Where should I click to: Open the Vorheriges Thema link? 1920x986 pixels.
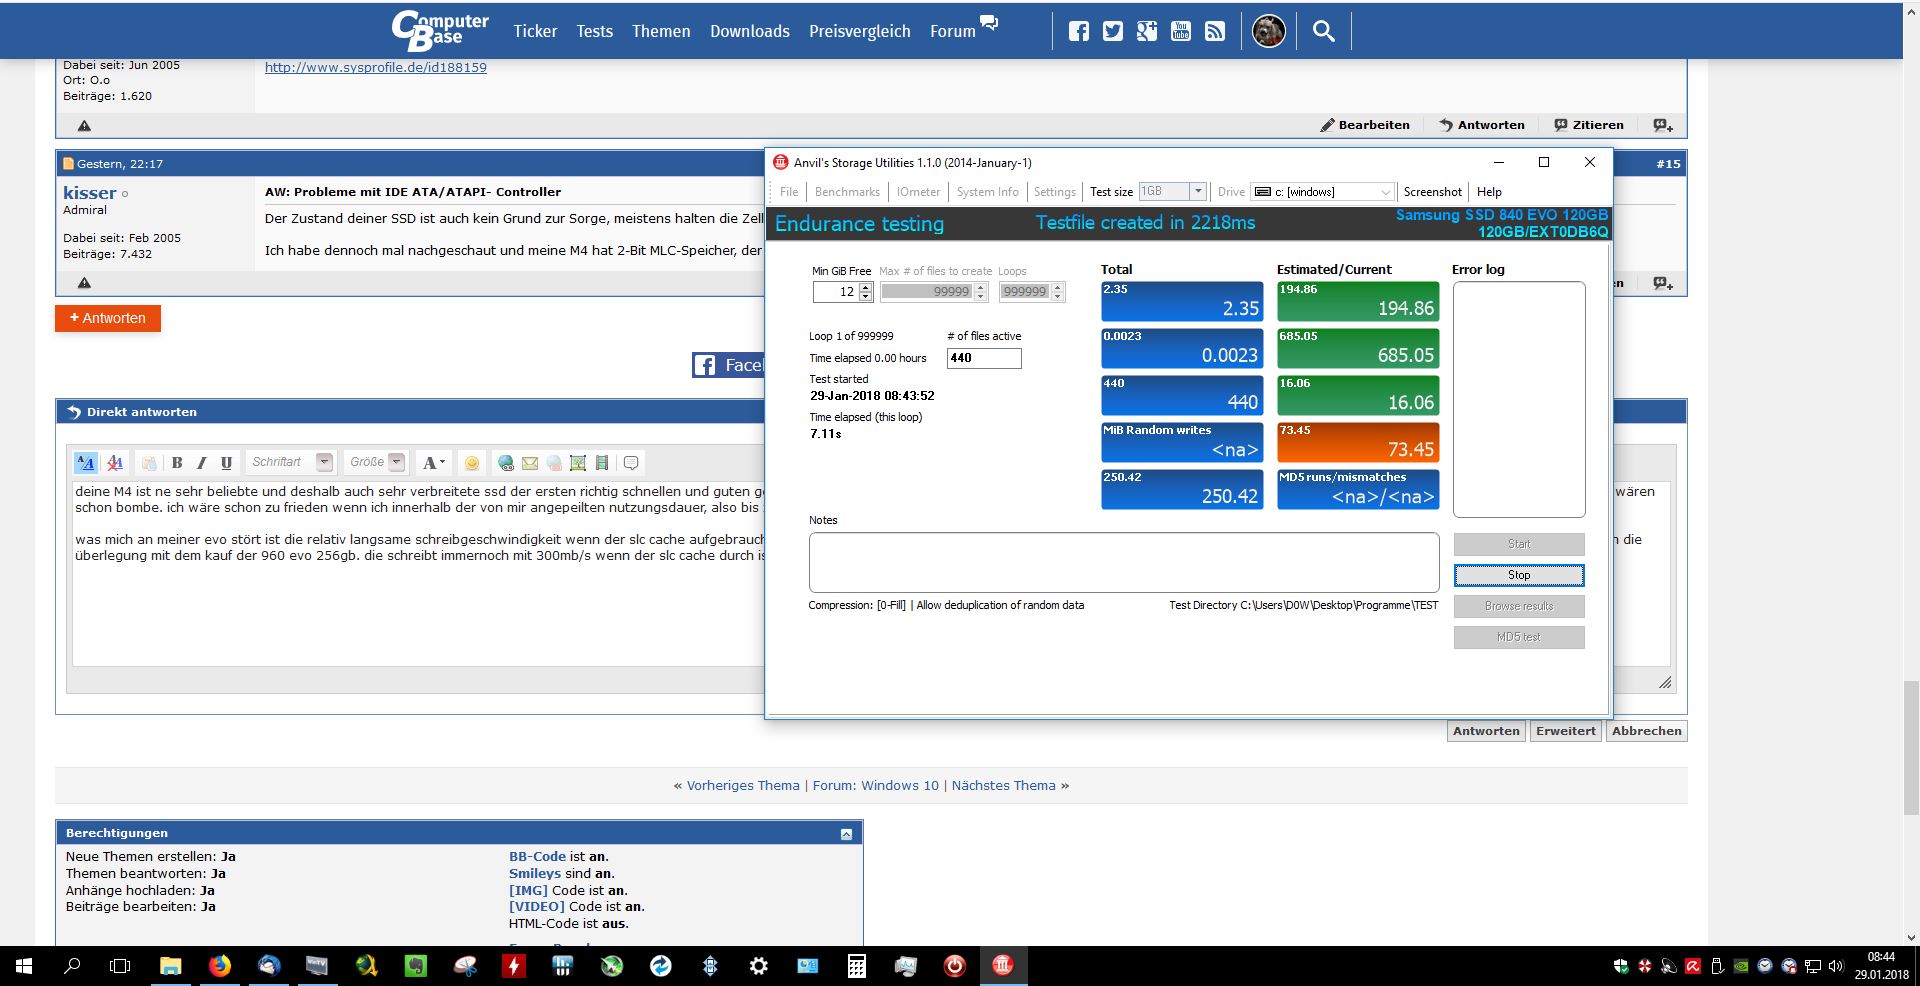tap(743, 786)
